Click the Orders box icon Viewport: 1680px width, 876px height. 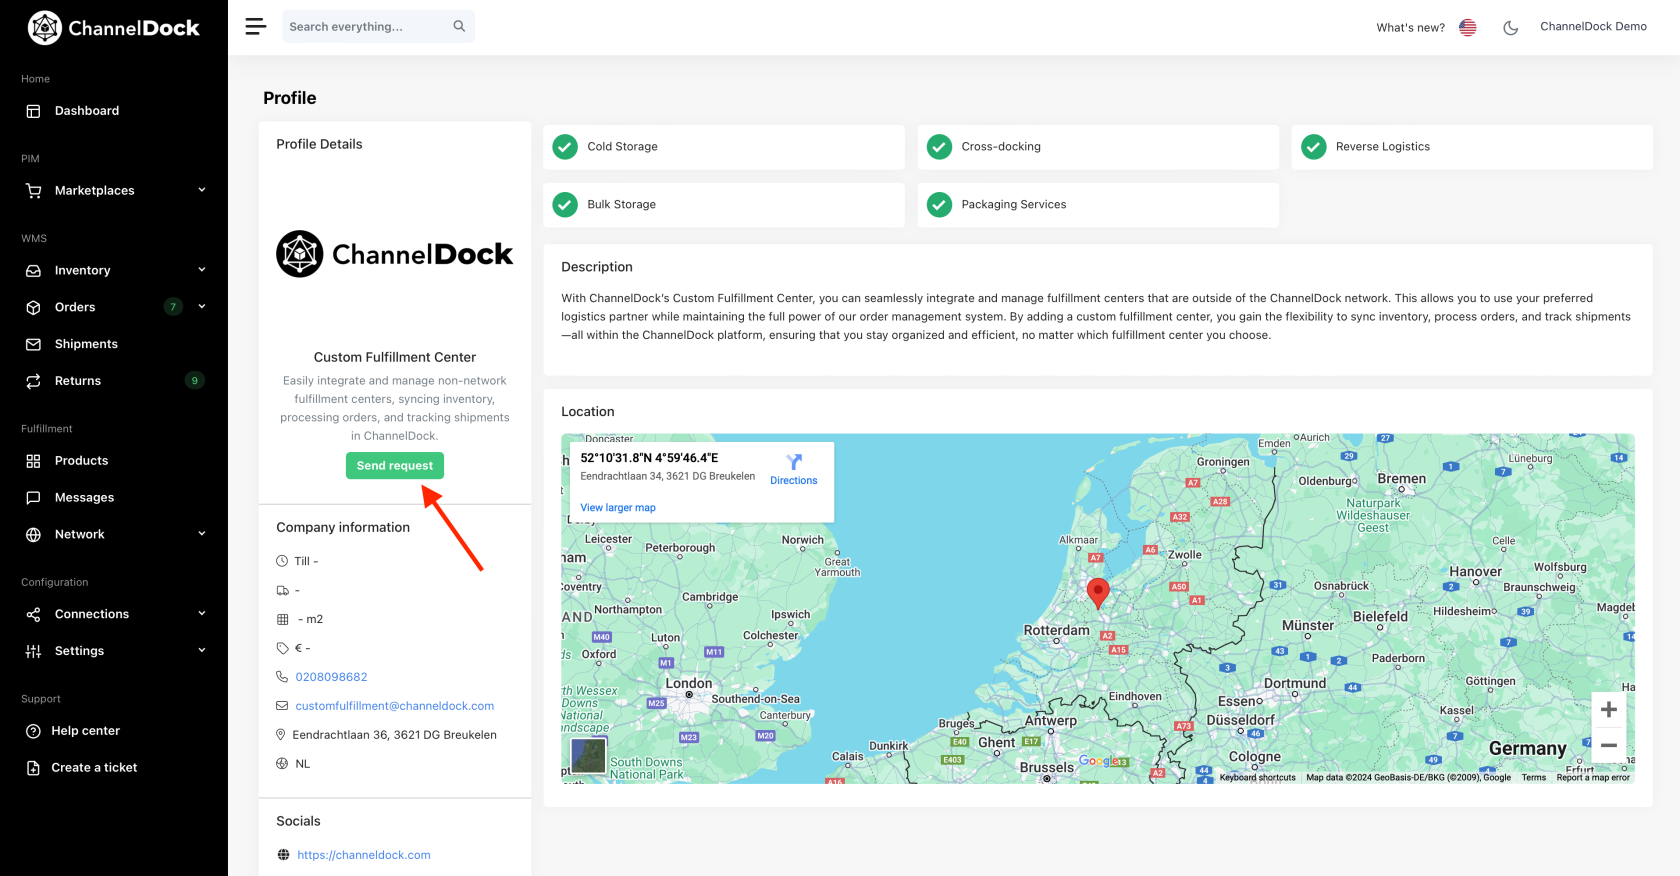click(x=33, y=308)
